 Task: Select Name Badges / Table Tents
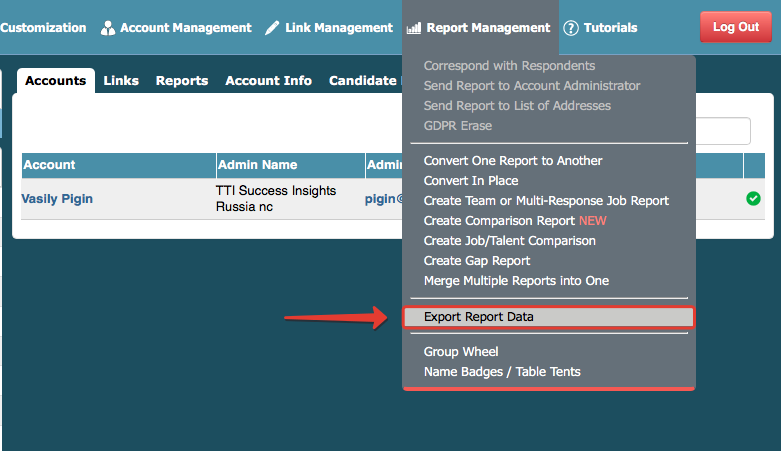pyautogui.click(x=502, y=372)
